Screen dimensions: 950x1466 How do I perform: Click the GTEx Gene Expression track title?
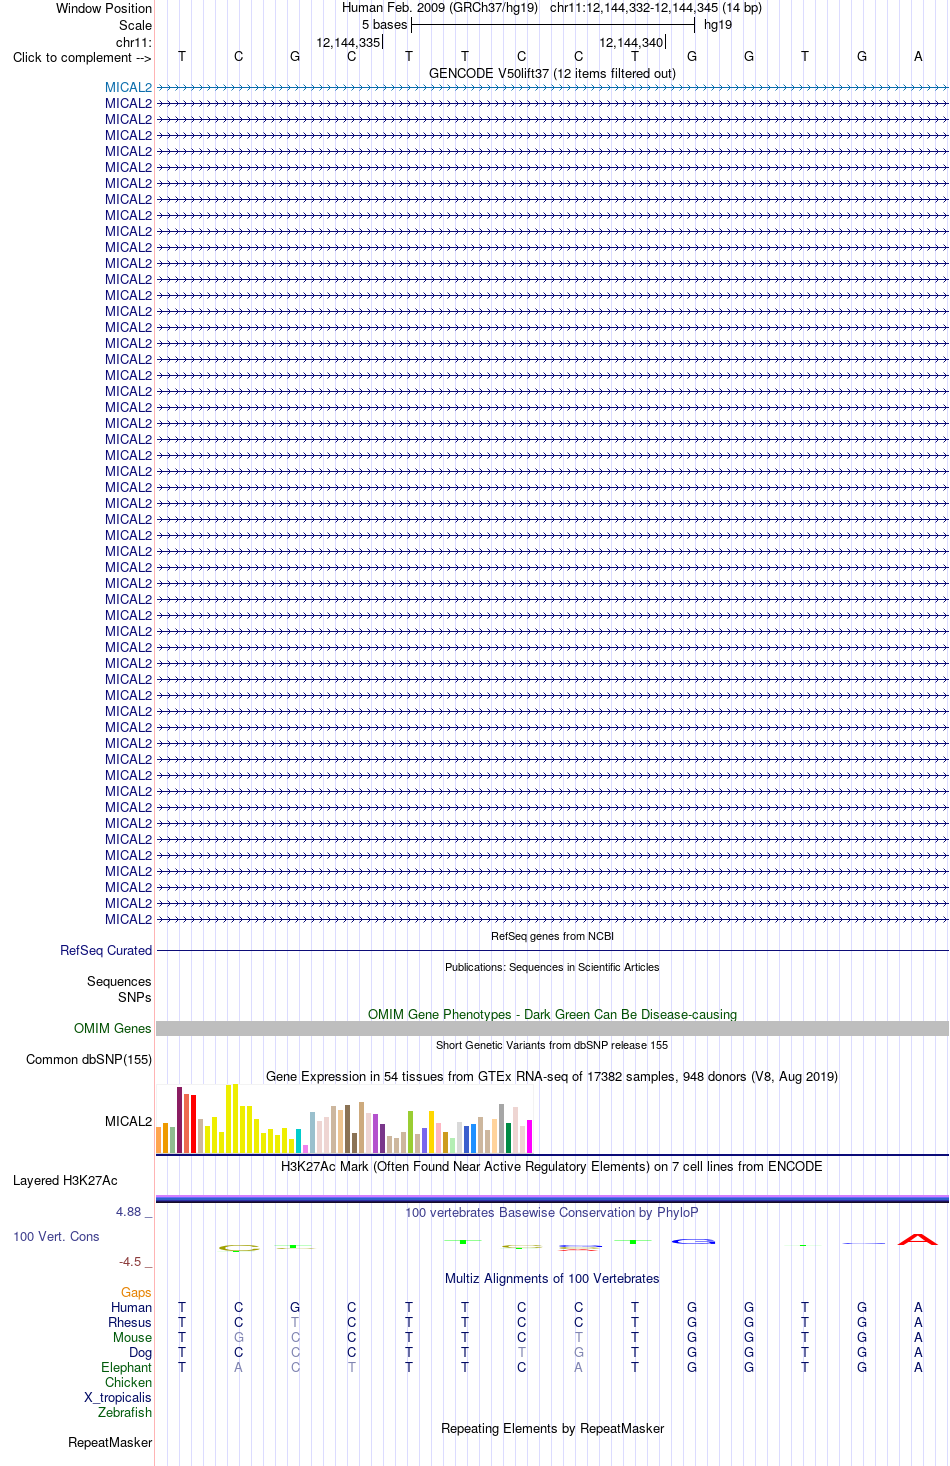point(552,1076)
